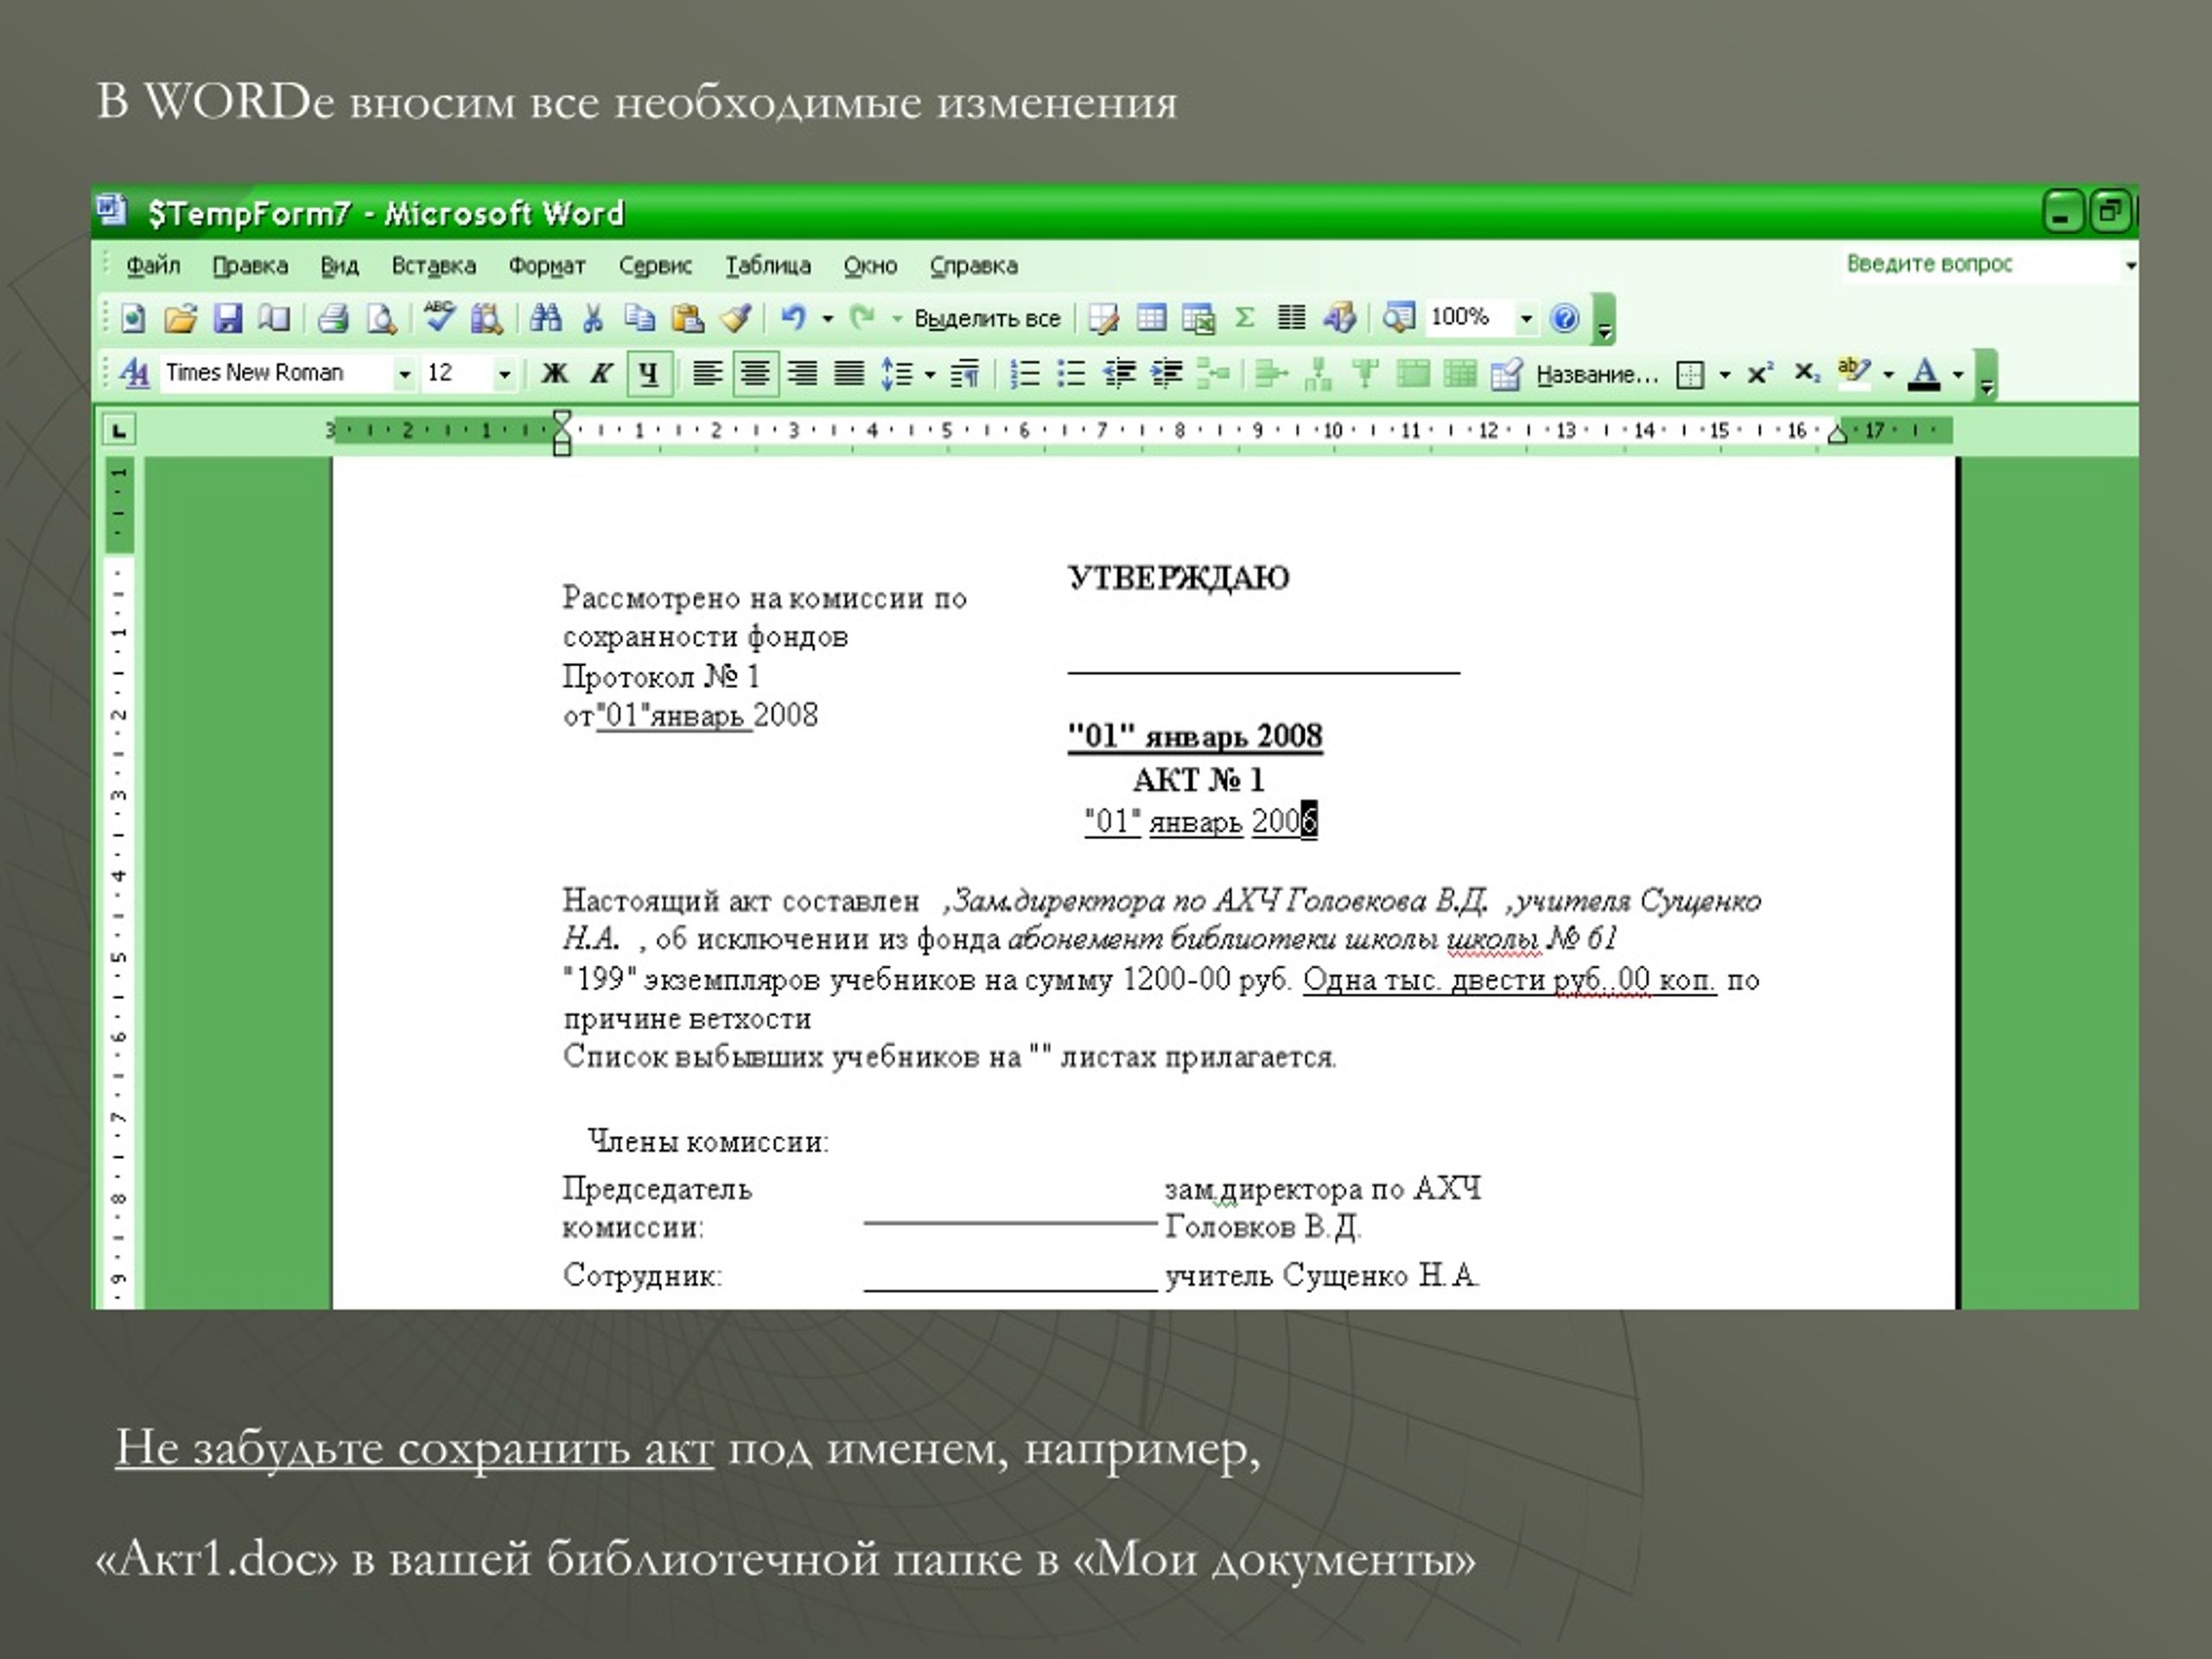Open Styles and Formatting AA icon
Viewport: 2212px width, 1659px height.
(x=134, y=373)
